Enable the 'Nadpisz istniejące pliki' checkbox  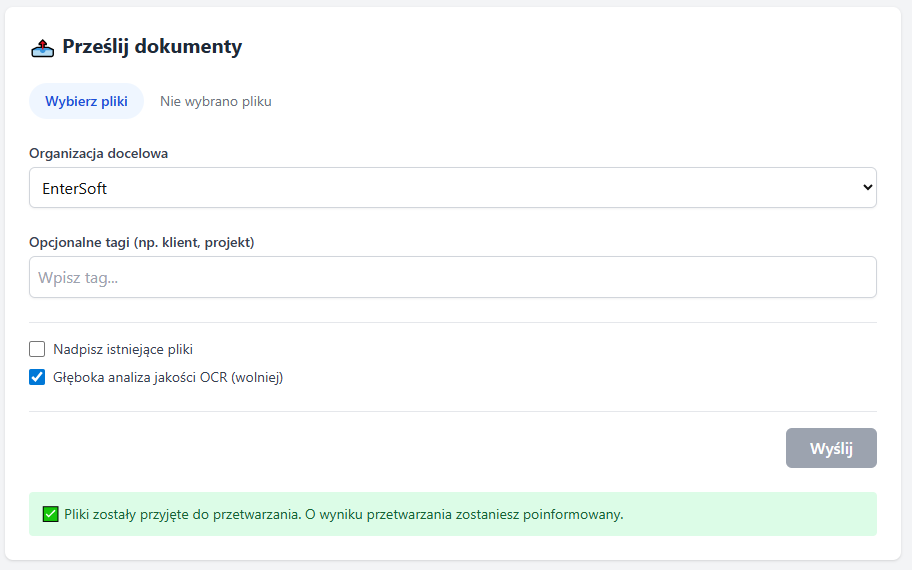[x=37, y=349]
